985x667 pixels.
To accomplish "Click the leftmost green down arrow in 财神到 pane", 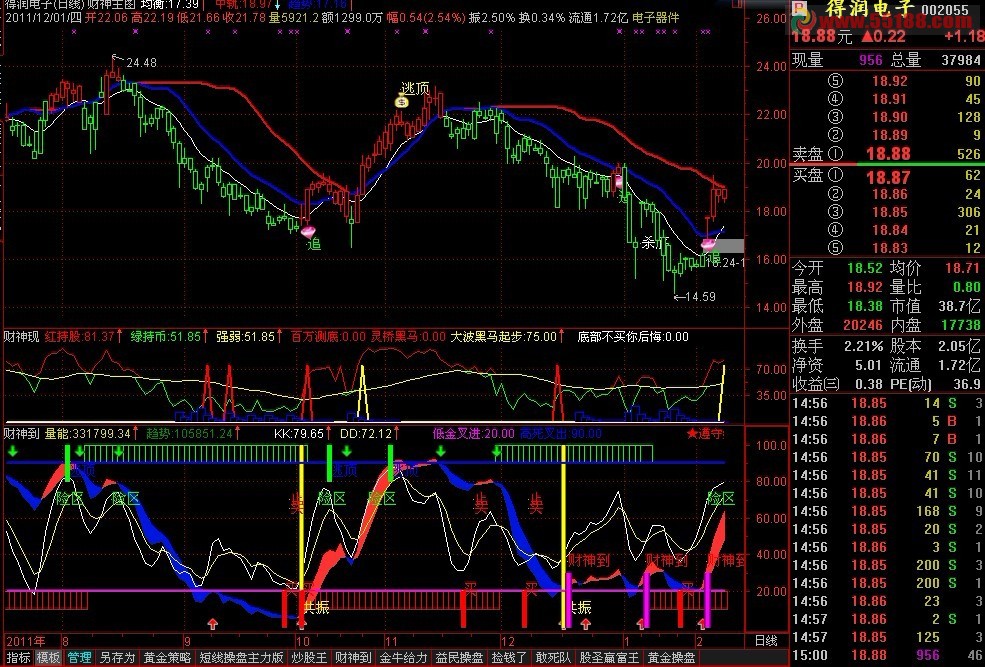I will tap(13, 452).
